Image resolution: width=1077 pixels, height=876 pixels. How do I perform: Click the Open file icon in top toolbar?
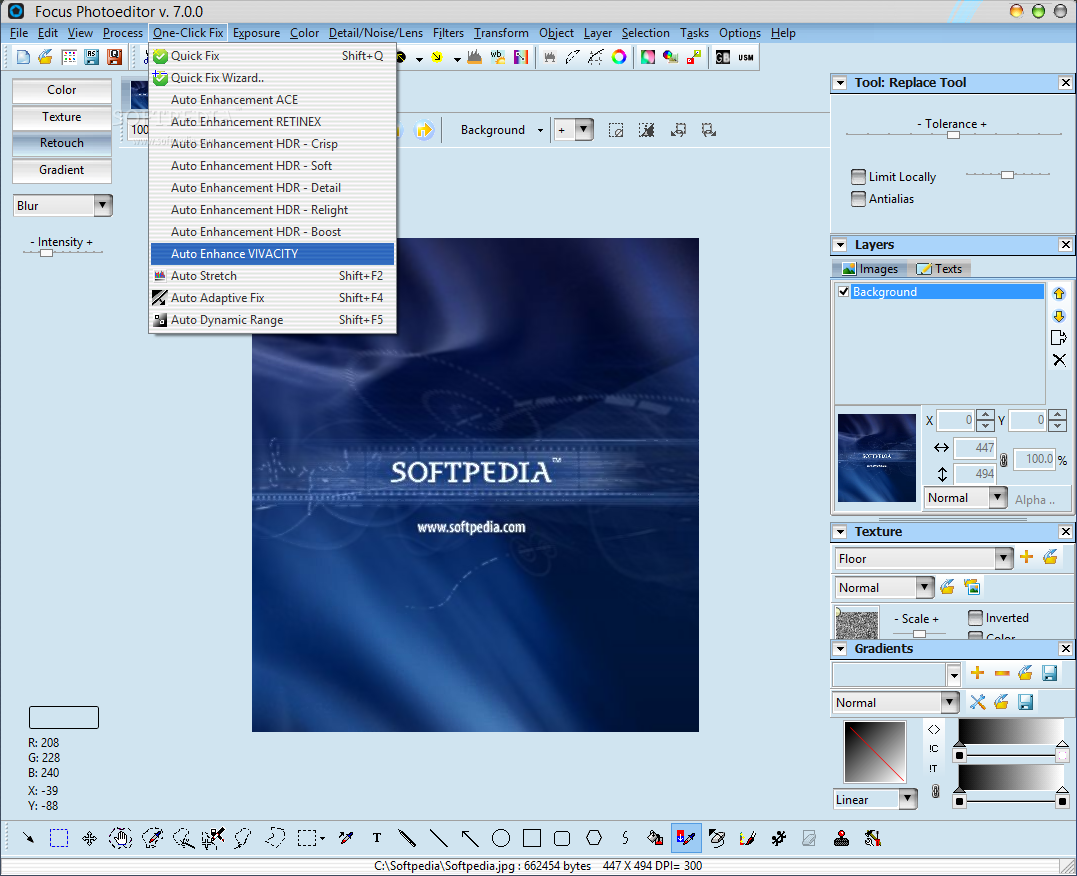coord(45,57)
